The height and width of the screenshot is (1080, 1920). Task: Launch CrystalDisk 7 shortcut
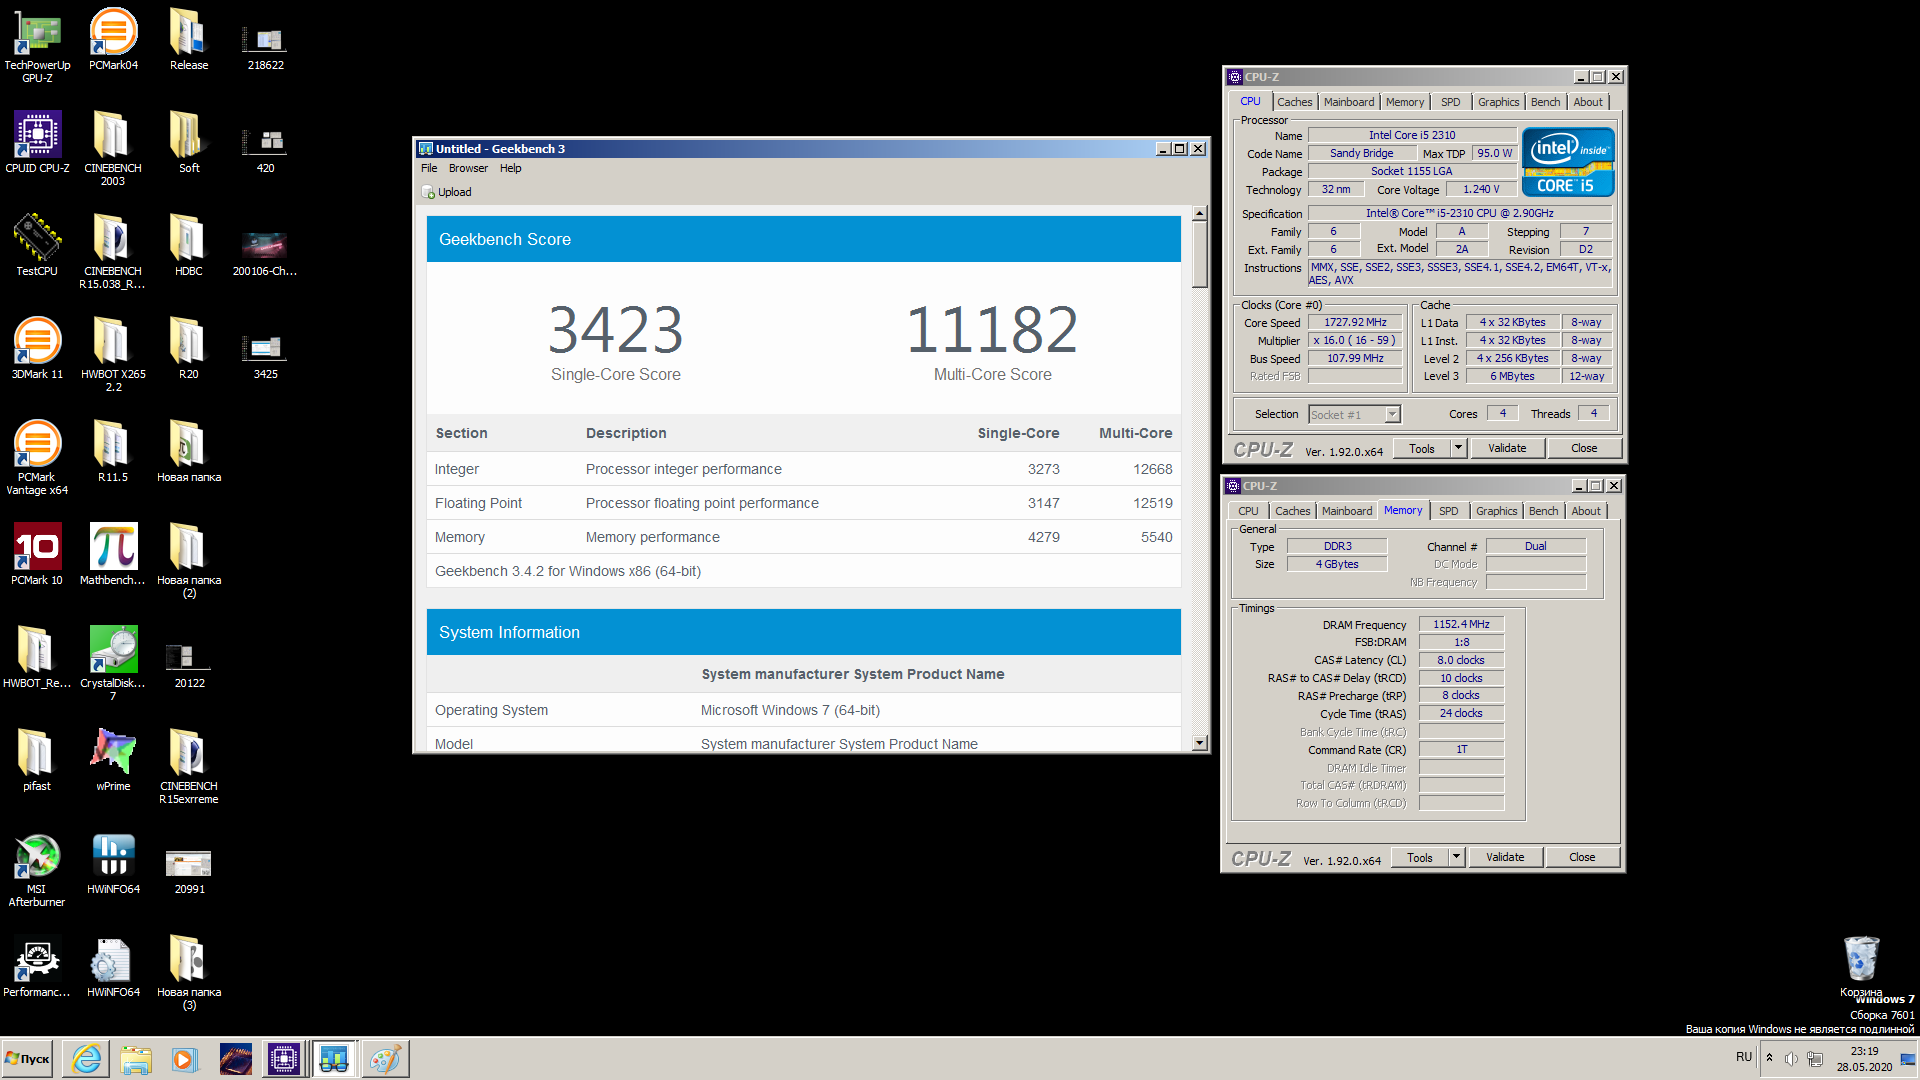point(113,663)
